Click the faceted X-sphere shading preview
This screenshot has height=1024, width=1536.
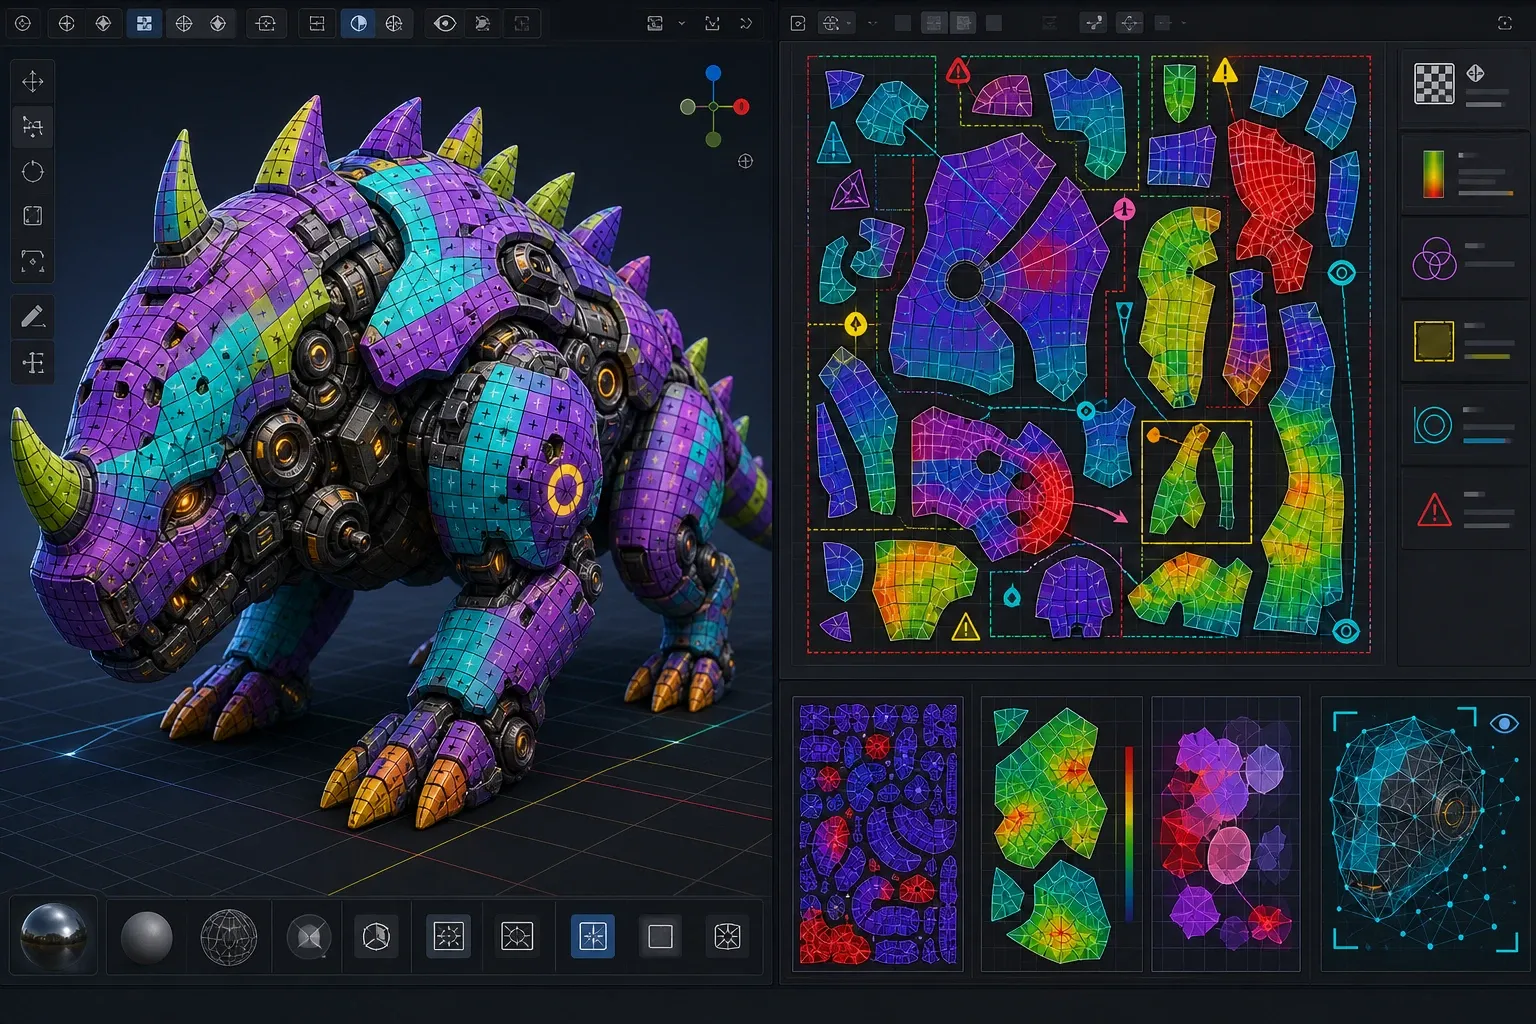point(309,937)
